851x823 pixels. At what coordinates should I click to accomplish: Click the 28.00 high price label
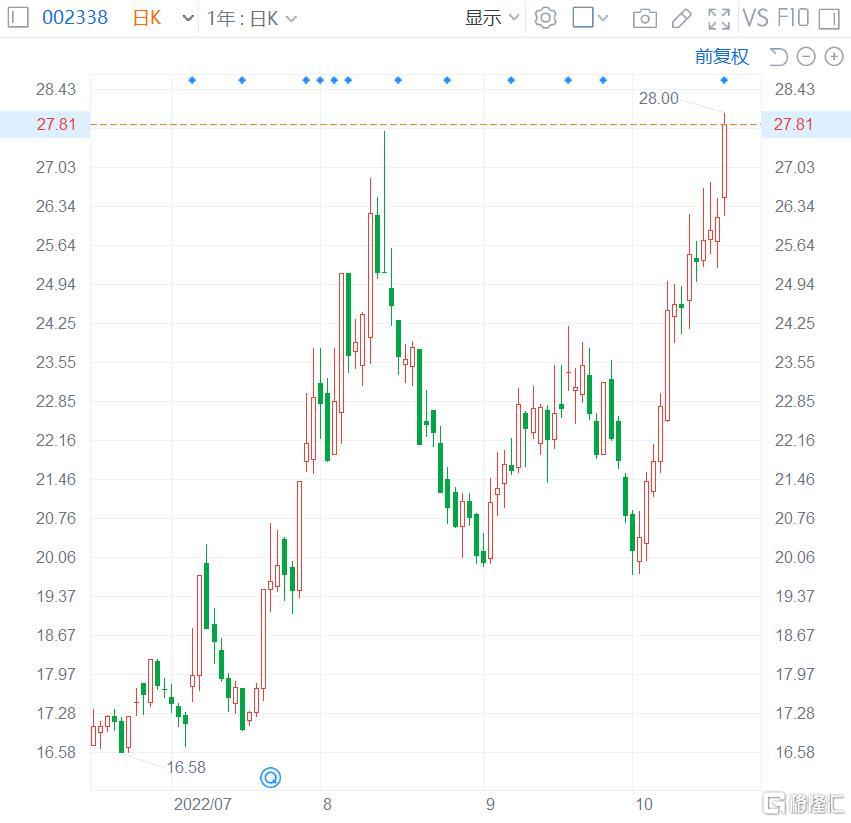pos(658,98)
